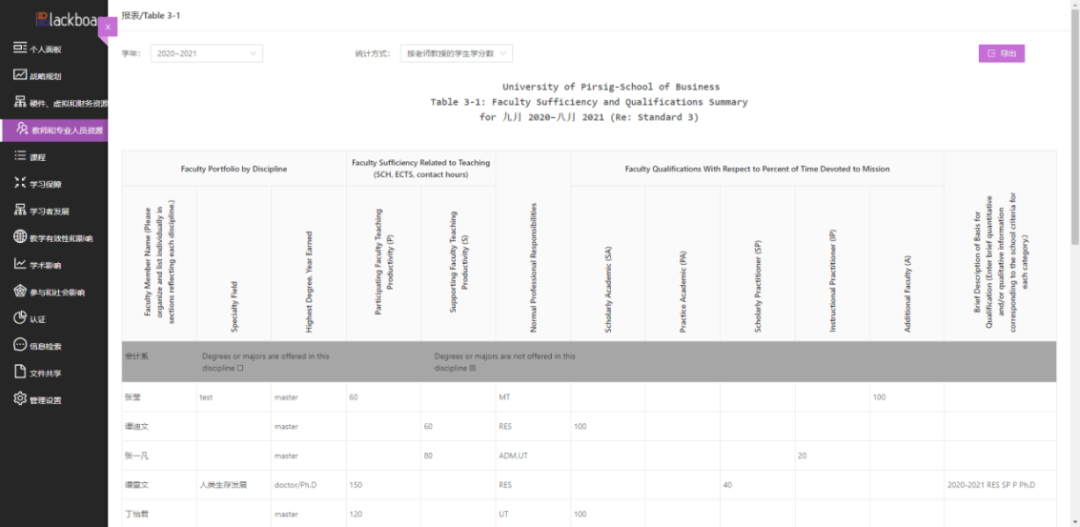Click 'Scholarly Practitioner (SP)' column header
Viewport: 1080px width, 527px height.
(x=758, y=263)
